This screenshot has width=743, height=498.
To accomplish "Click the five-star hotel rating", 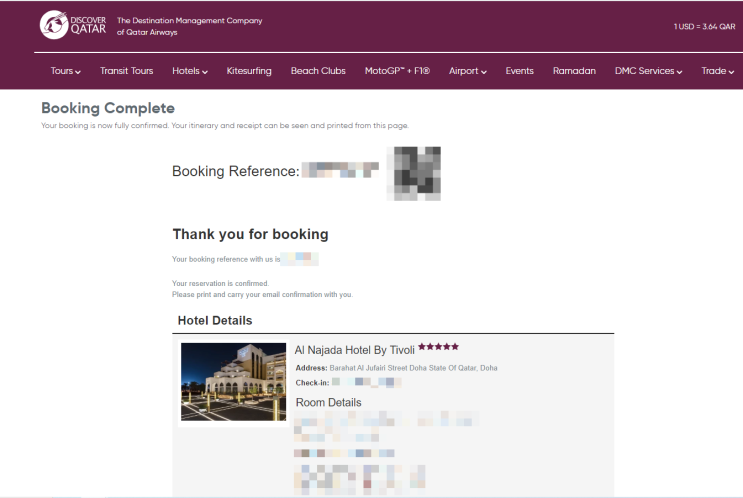I will (439, 347).
